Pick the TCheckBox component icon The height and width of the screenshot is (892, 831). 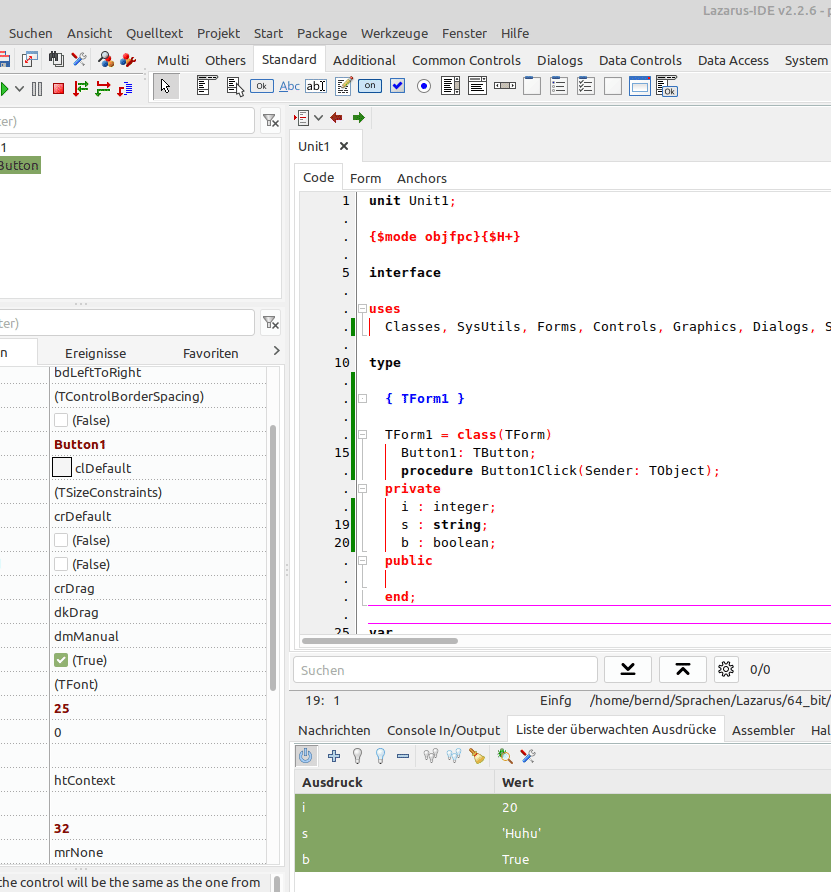click(397, 86)
